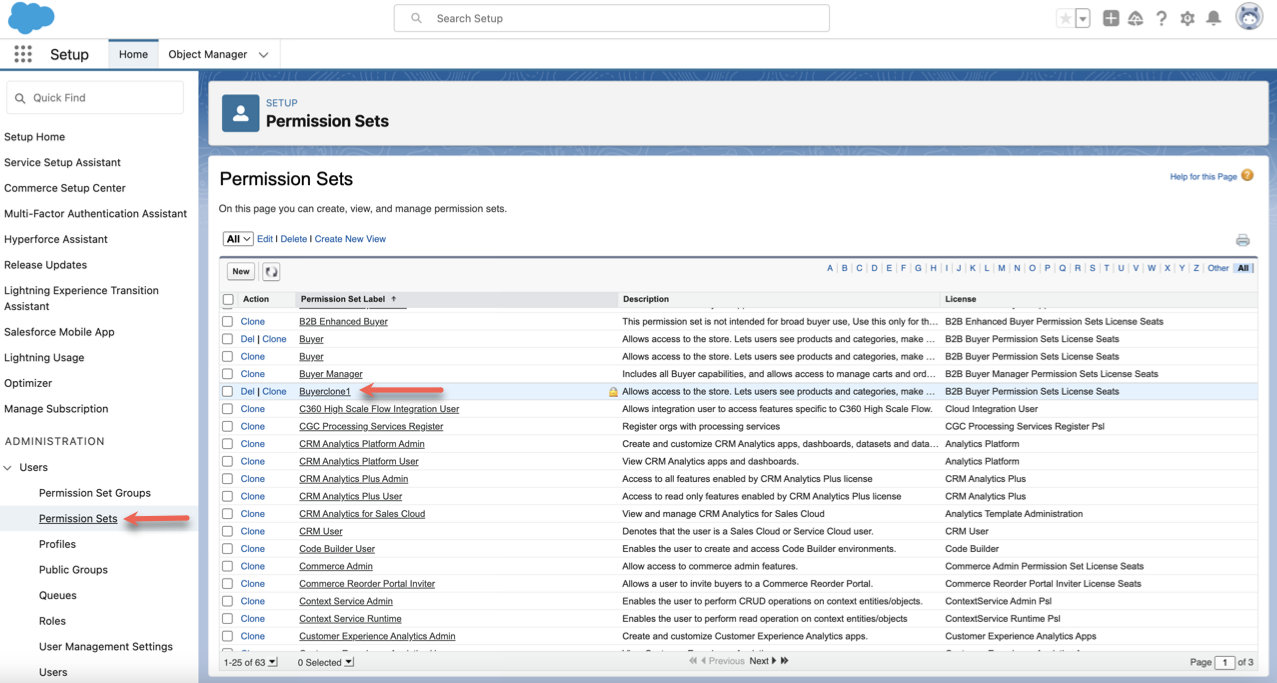Check the box for Buyerclone1 row
The height and width of the screenshot is (683, 1277).
[228, 392]
